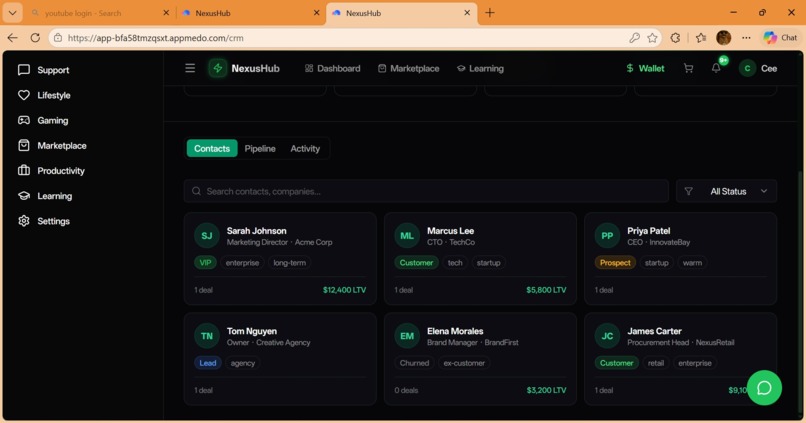Open the Priya Patel contact card
The height and width of the screenshot is (423, 806).
click(681, 259)
